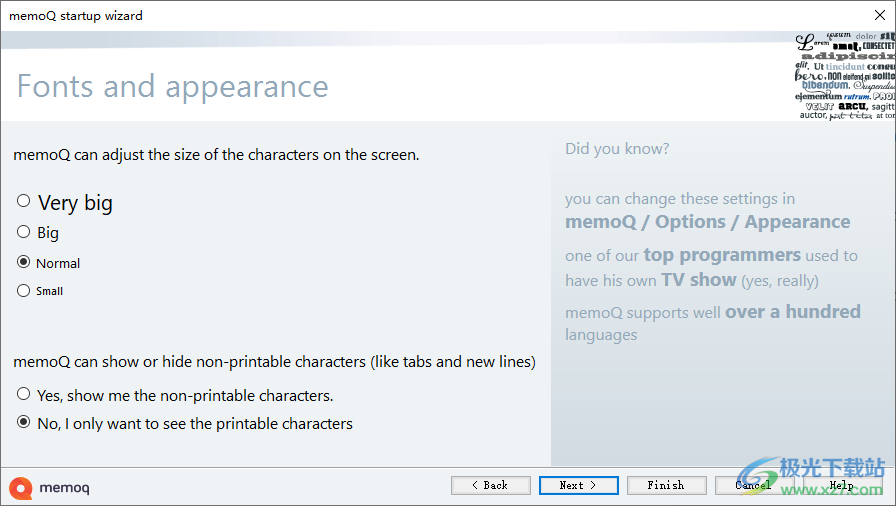Click the 'memoQ startup wizard' title text
The height and width of the screenshot is (506, 896).
coord(76,16)
